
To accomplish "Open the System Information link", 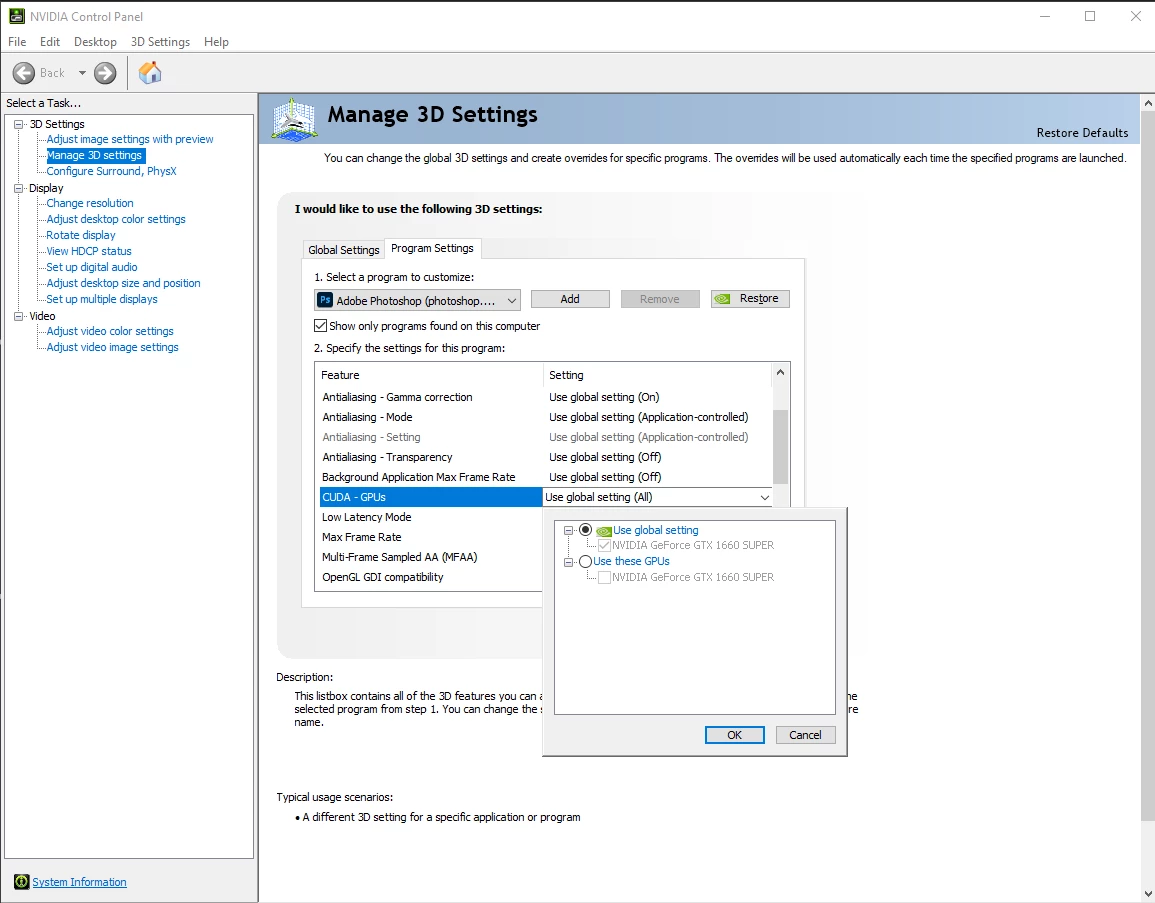I will pyautogui.click(x=80, y=882).
